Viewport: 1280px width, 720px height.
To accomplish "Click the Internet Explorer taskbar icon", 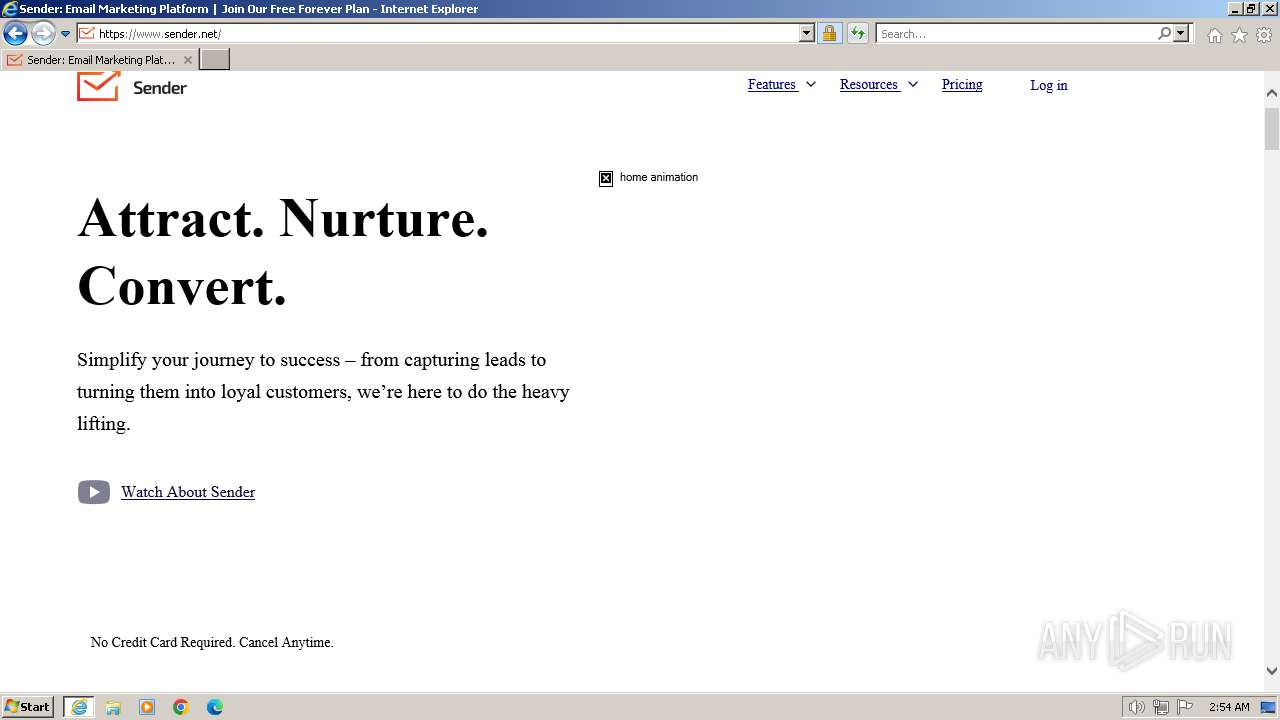I will click(79, 707).
